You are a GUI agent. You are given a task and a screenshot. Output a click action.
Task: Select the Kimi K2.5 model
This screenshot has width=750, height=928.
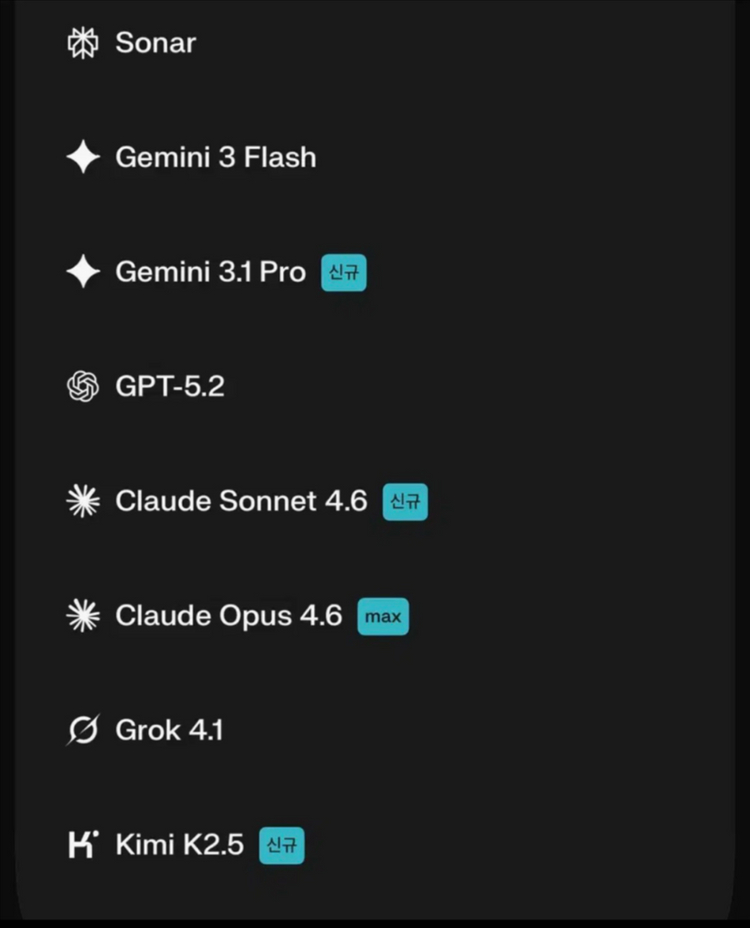coord(179,845)
